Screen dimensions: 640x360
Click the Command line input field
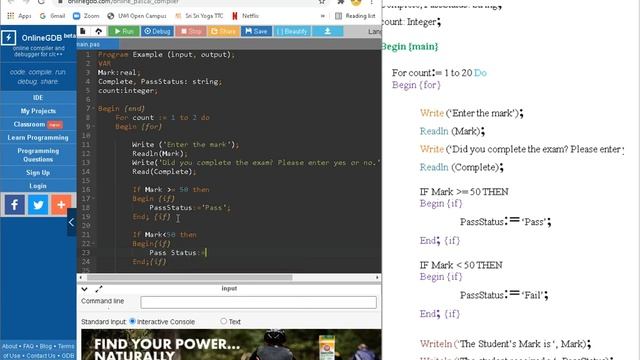point(258,302)
